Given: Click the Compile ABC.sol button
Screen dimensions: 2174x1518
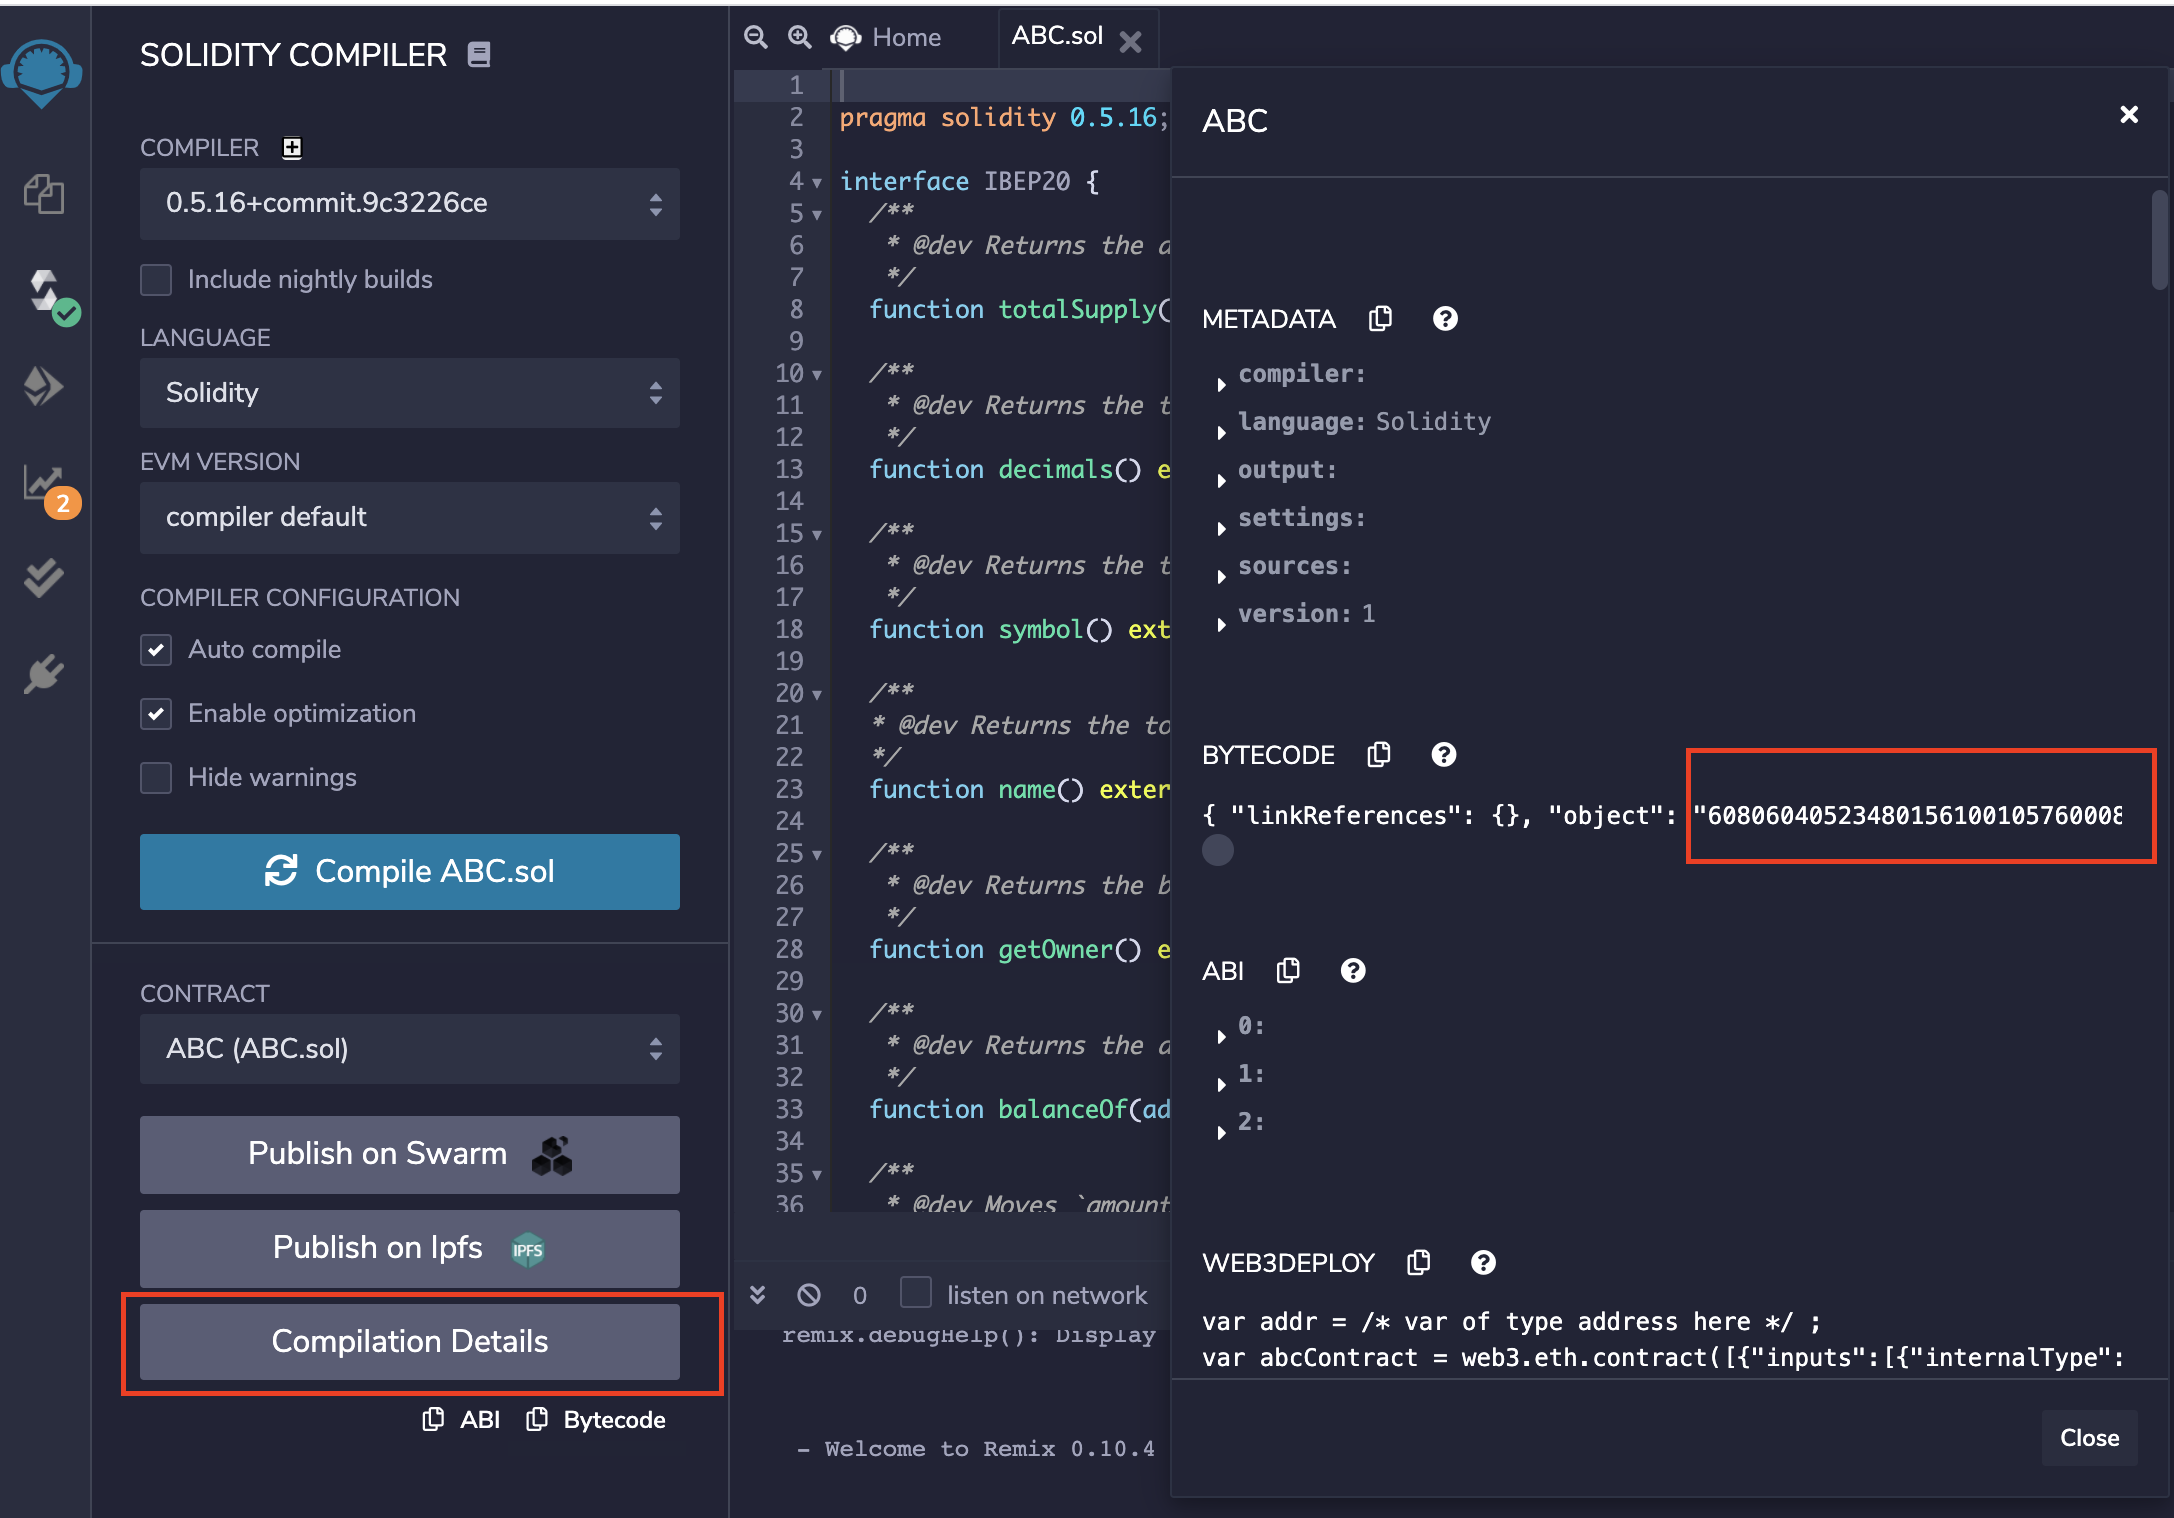Looking at the screenshot, I should tap(409, 872).
